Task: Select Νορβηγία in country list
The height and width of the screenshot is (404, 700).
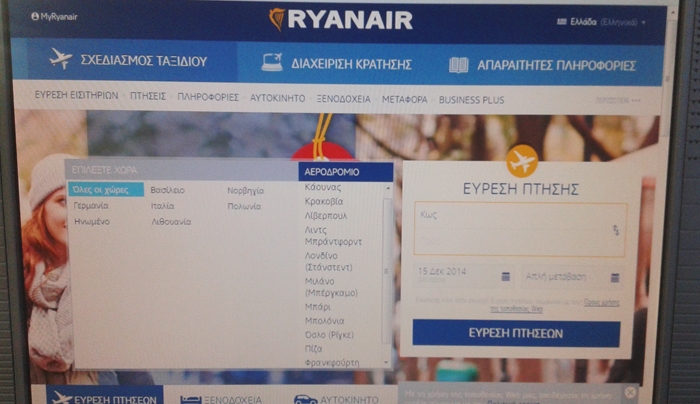Action: coord(246,191)
